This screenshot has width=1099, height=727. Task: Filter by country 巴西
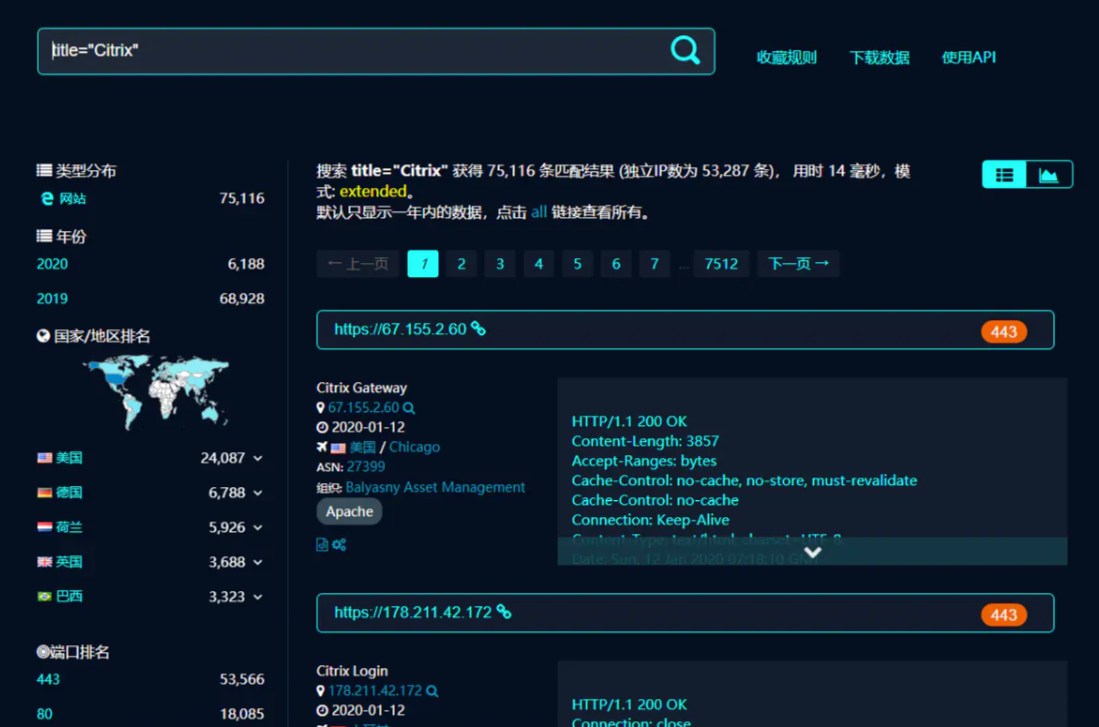(69, 597)
